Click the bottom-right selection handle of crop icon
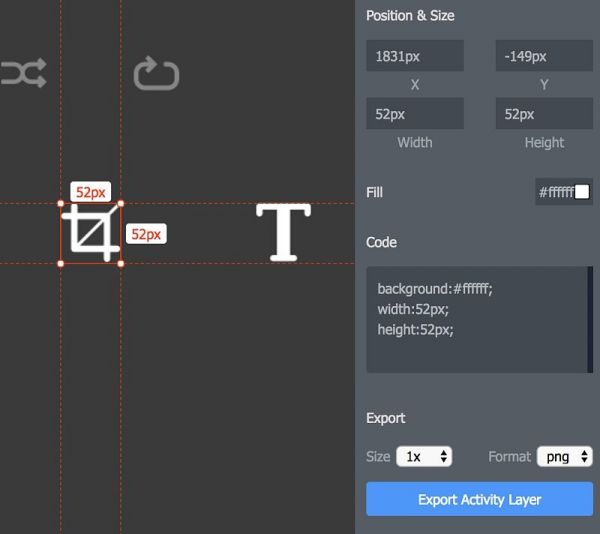Image resolution: width=600 pixels, height=534 pixels. click(x=121, y=264)
